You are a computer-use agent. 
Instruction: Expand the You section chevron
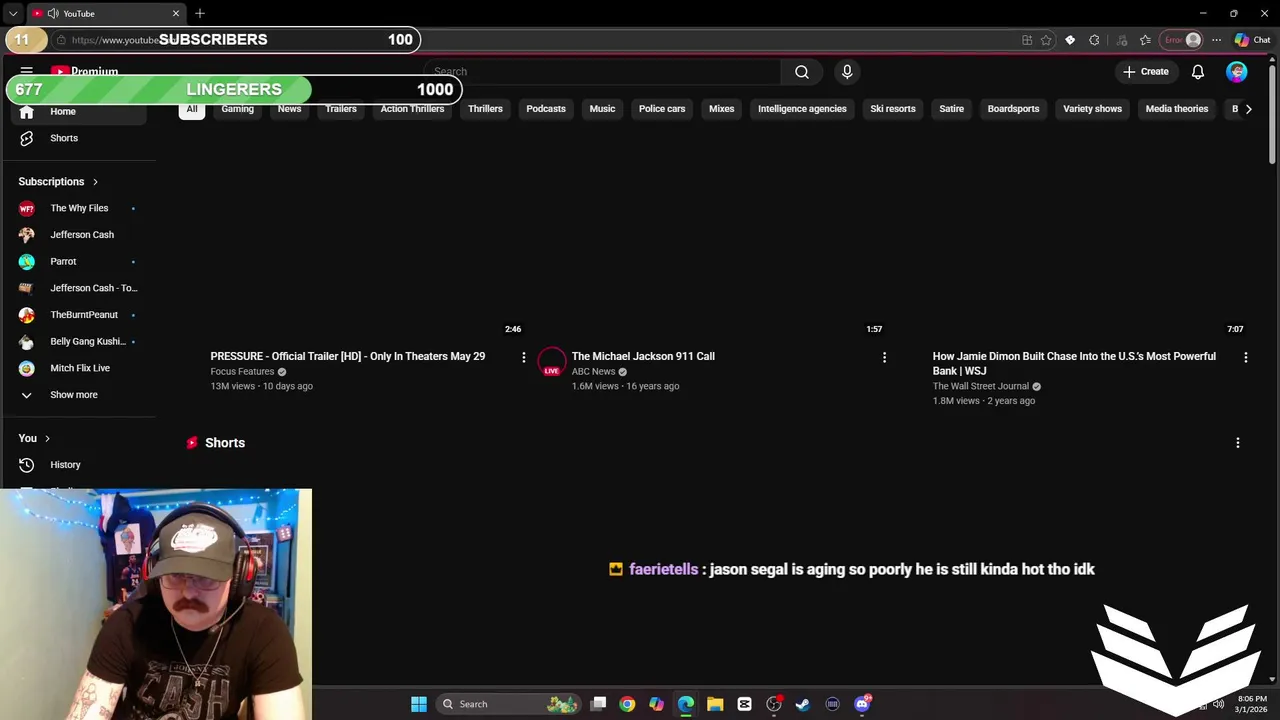point(47,439)
